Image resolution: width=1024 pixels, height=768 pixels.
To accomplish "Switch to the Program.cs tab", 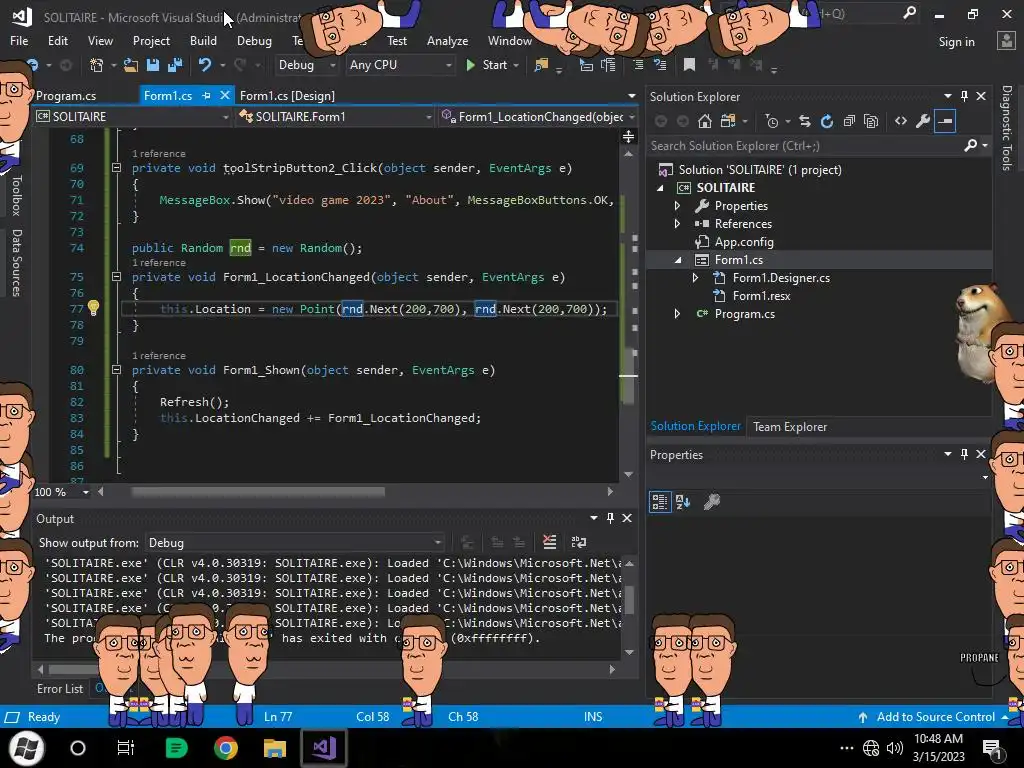I will coord(65,95).
